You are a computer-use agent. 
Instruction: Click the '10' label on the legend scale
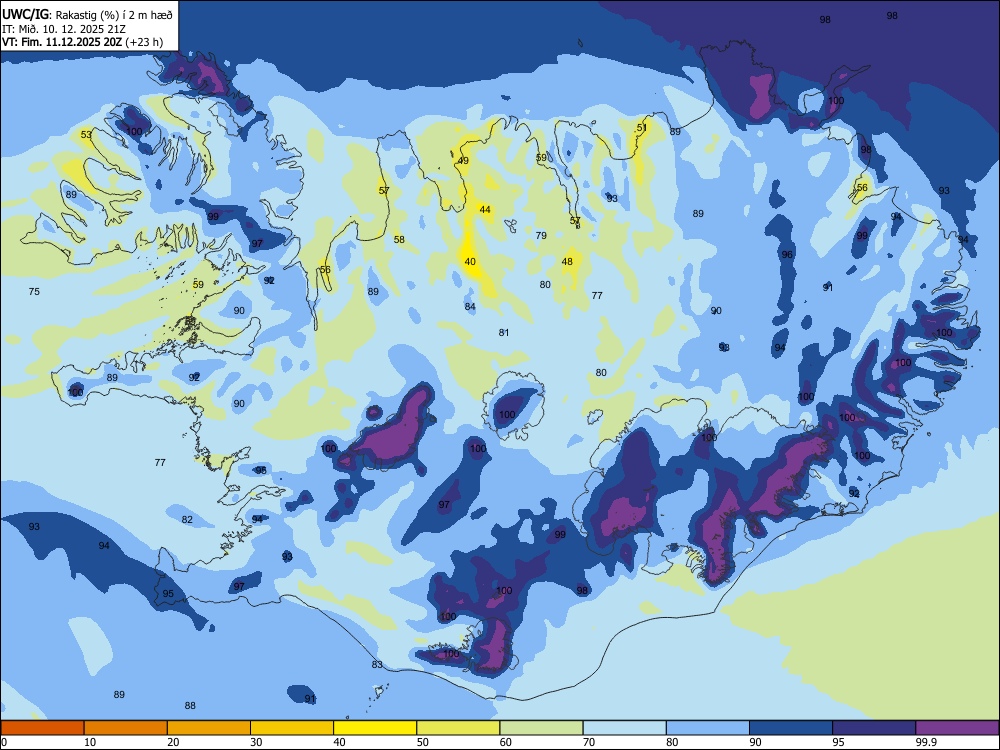point(90,742)
